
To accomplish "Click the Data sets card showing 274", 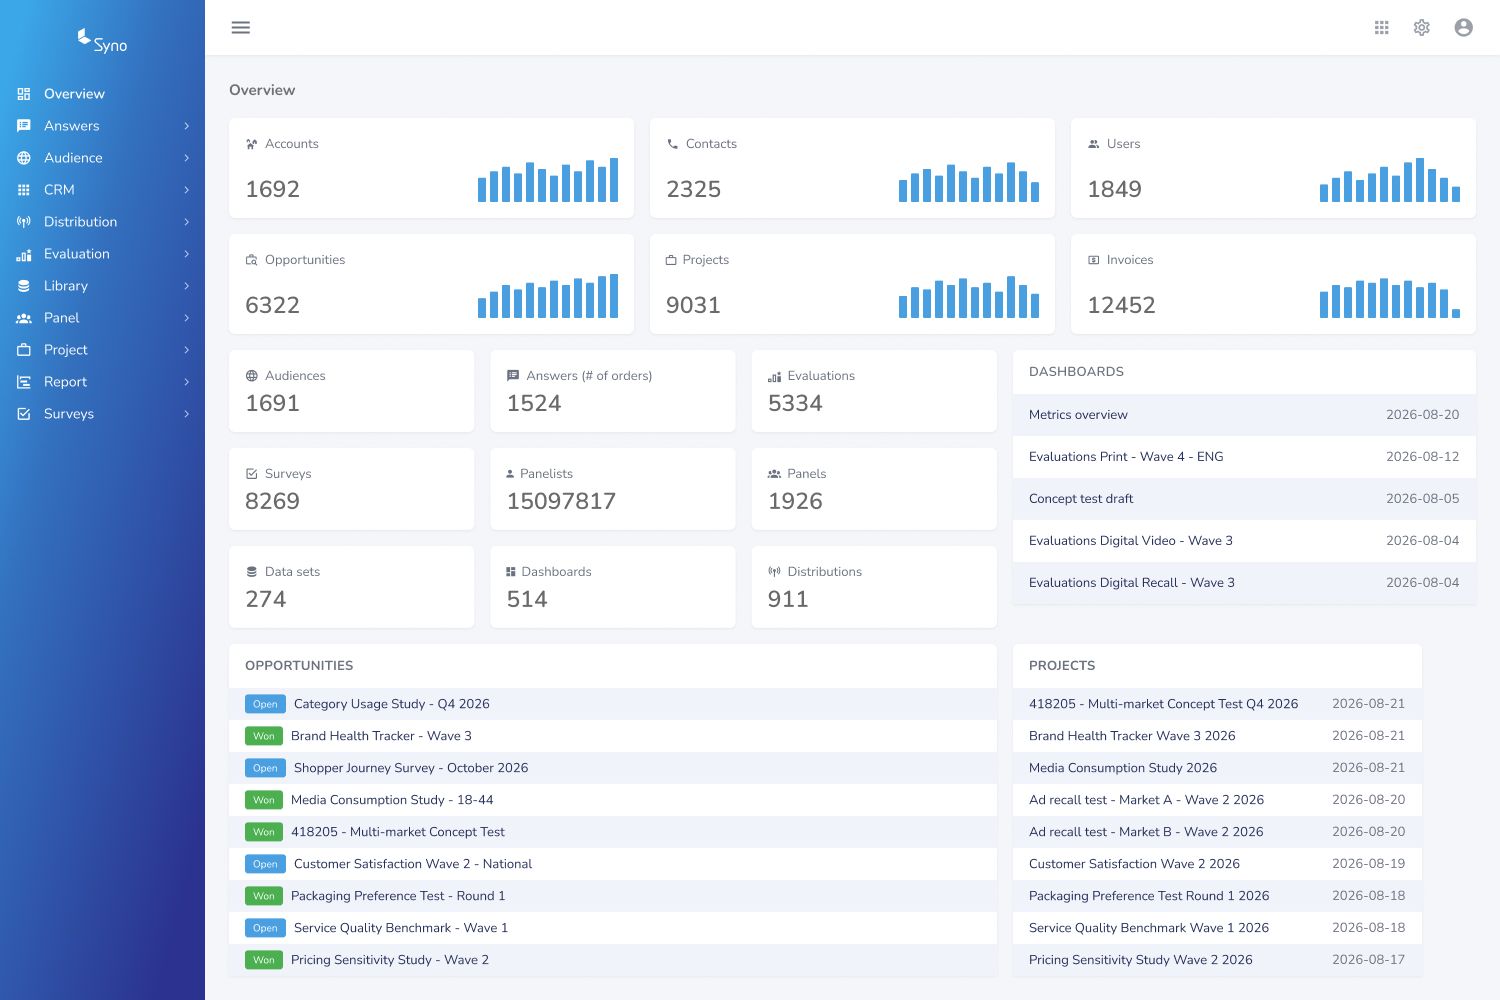I will coord(351,587).
